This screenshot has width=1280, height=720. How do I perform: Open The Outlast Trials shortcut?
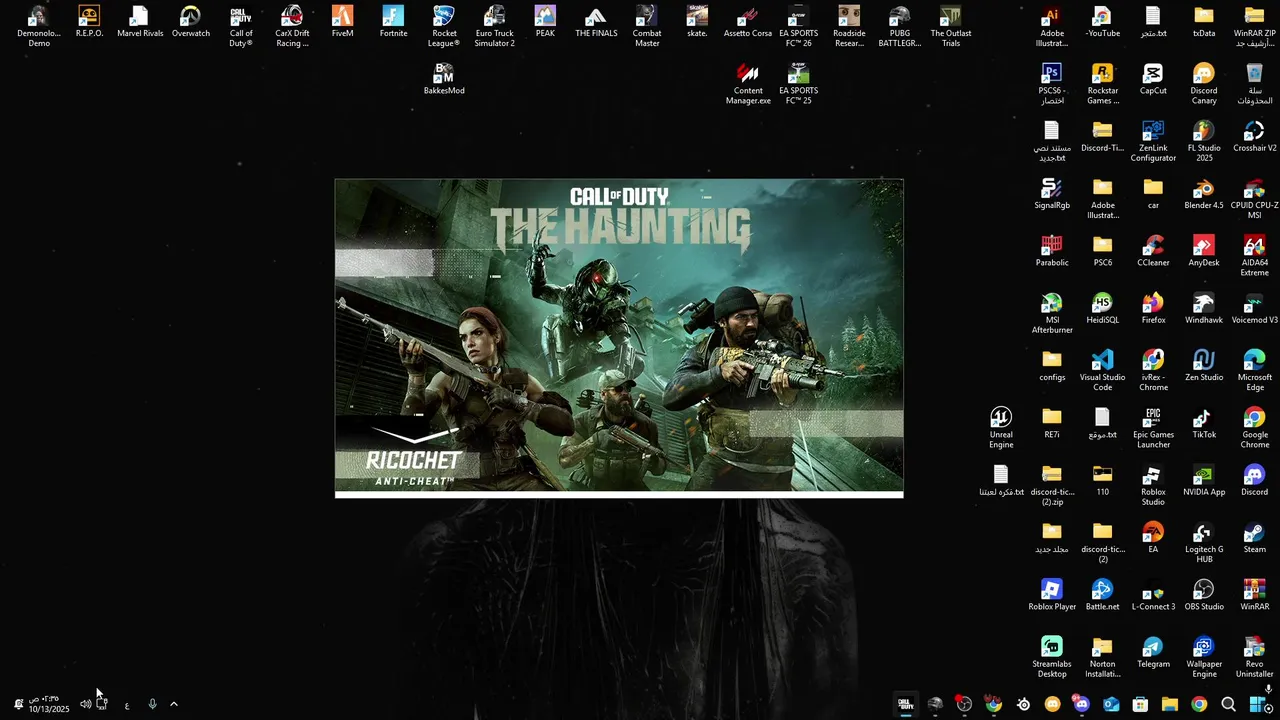(951, 26)
